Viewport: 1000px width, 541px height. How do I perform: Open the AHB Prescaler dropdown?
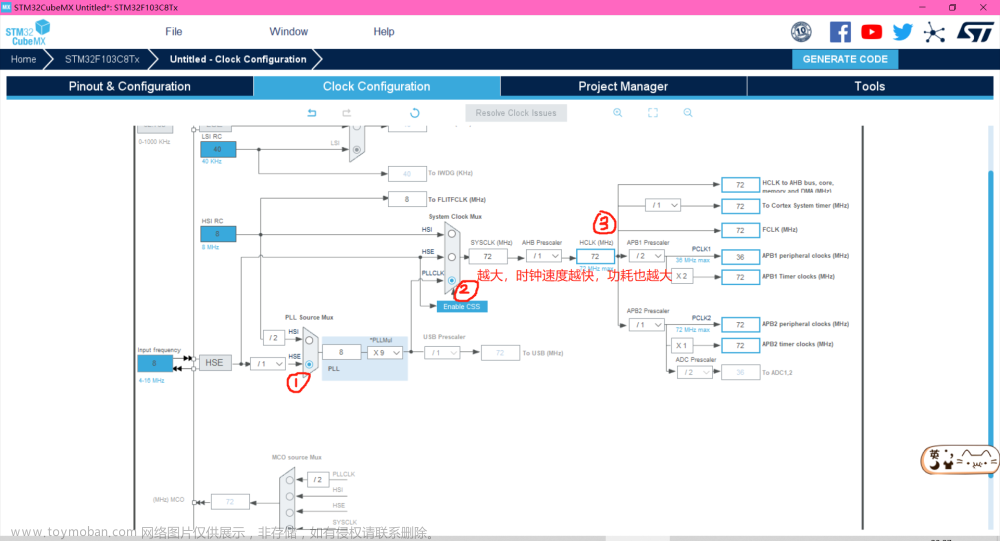click(x=544, y=256)
